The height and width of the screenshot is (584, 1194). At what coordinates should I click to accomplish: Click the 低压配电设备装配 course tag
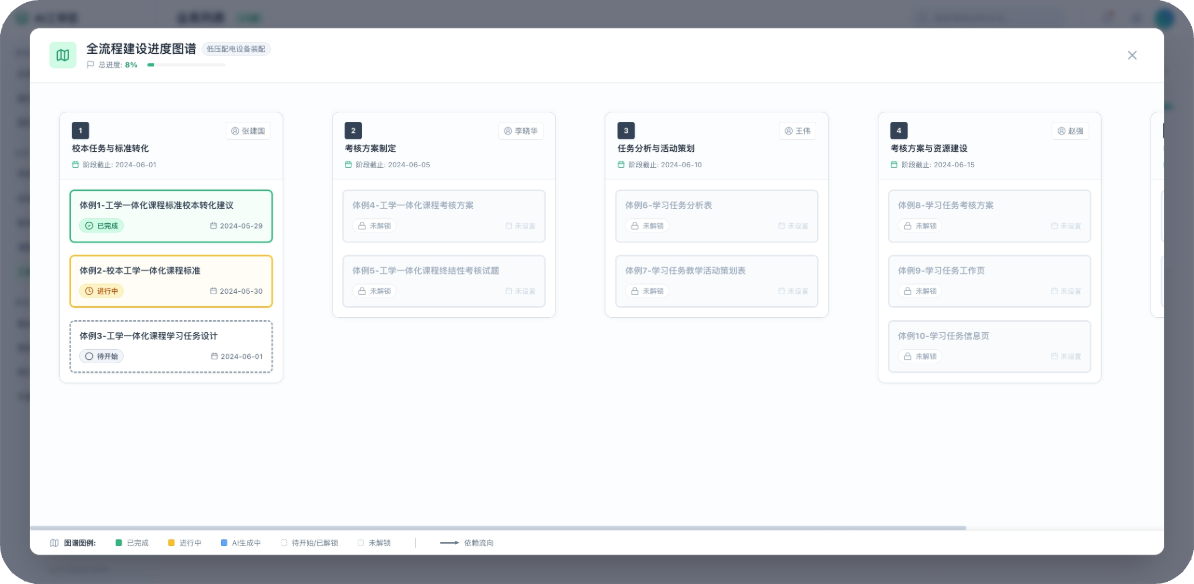[236, 49]
